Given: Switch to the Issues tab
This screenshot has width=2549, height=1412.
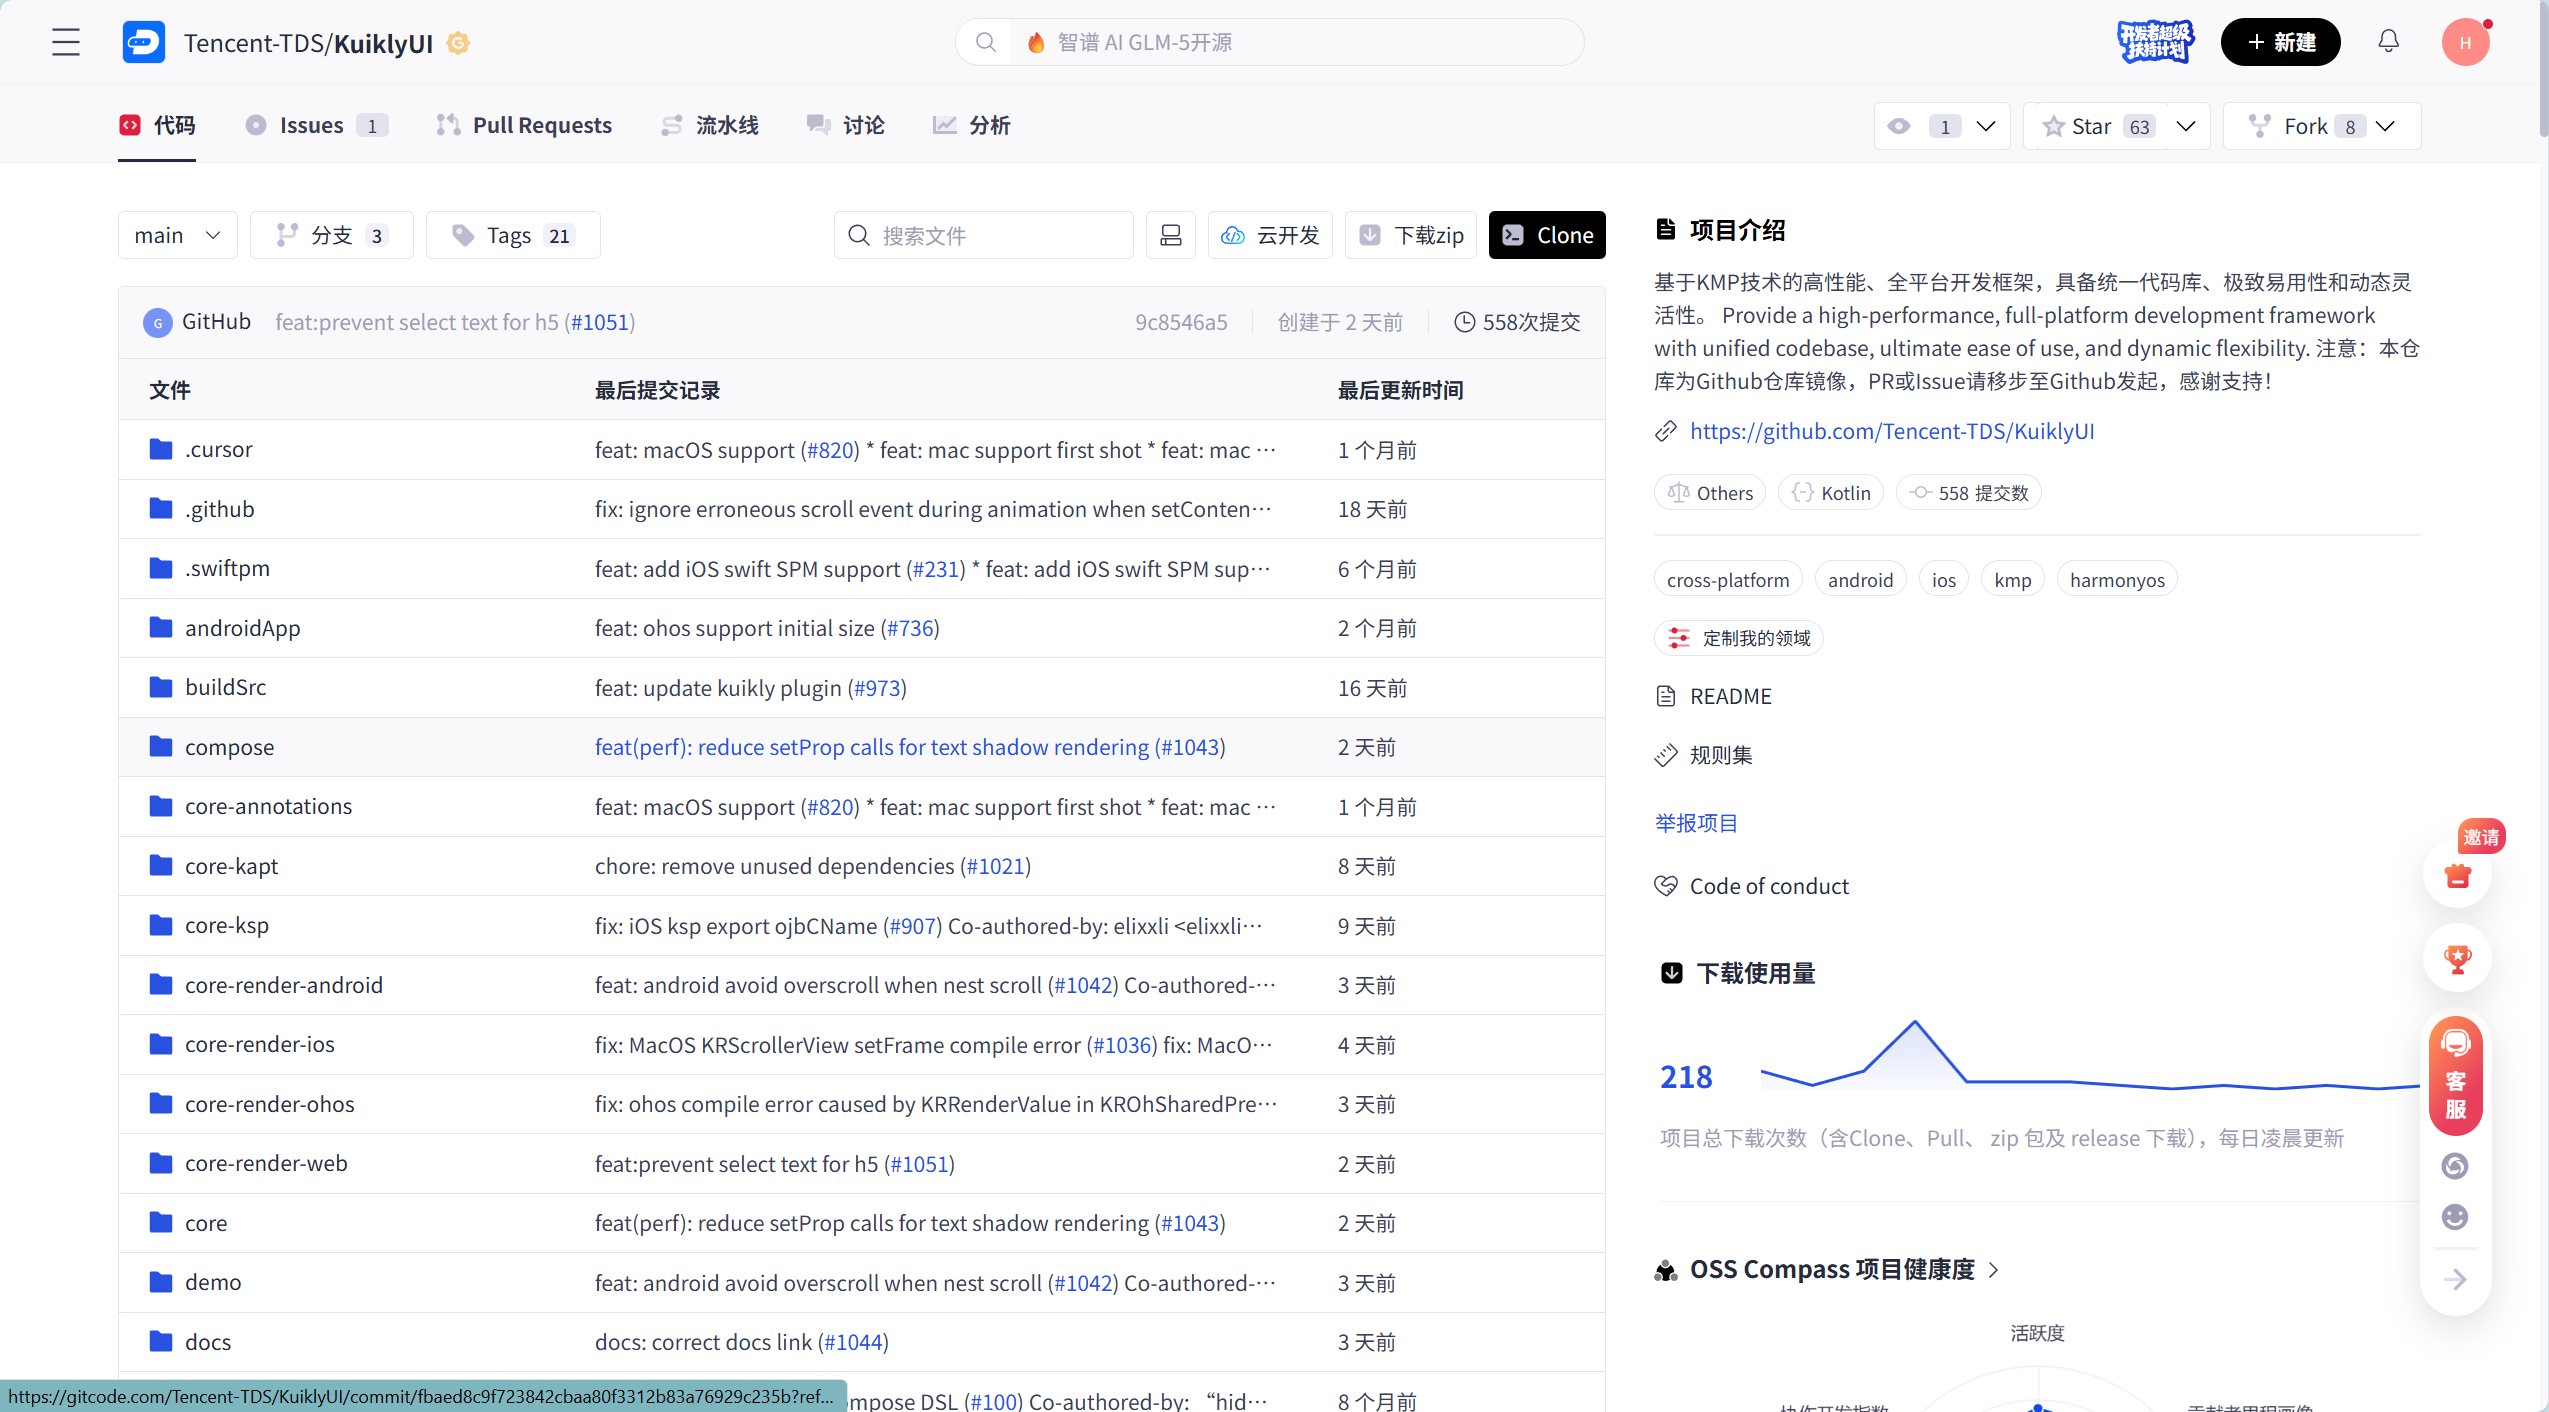Looking at the screenshot, I should pyautogui.click(x=314, y=125).
